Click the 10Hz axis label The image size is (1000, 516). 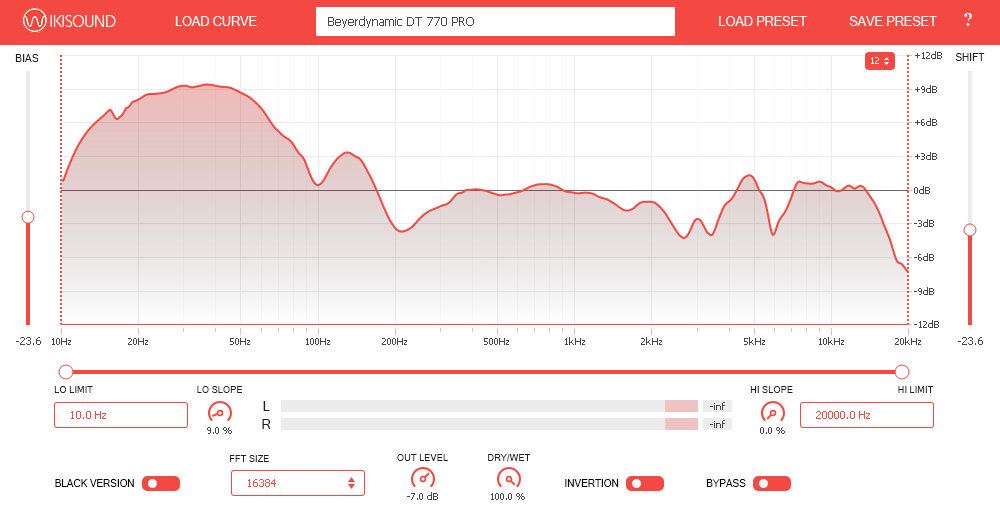coord(61,342)
